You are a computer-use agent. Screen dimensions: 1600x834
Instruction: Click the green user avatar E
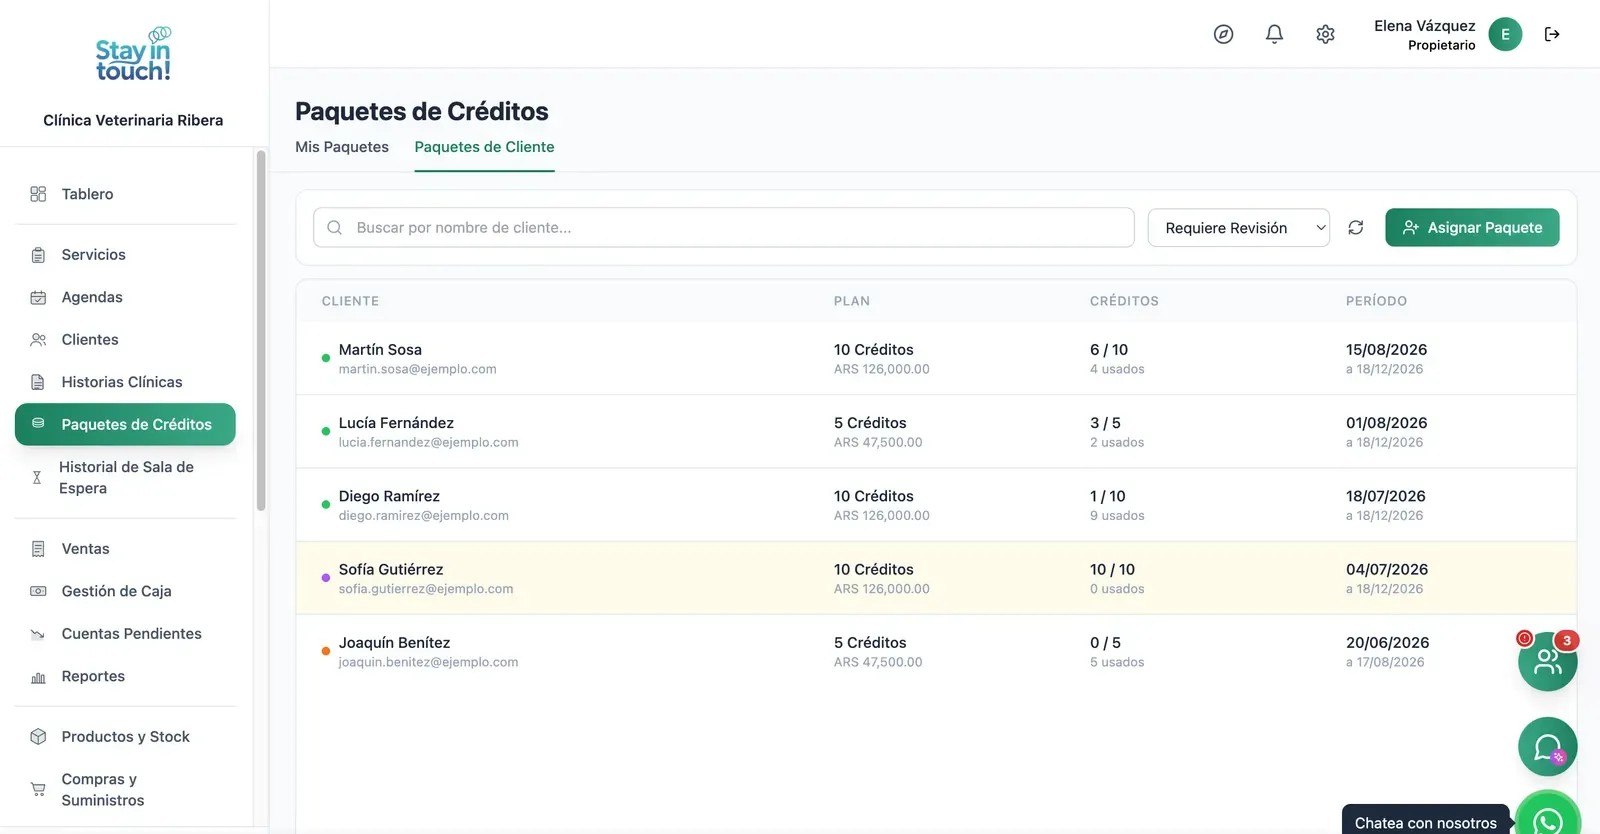pyautogui.click(x=1505, y=34)
